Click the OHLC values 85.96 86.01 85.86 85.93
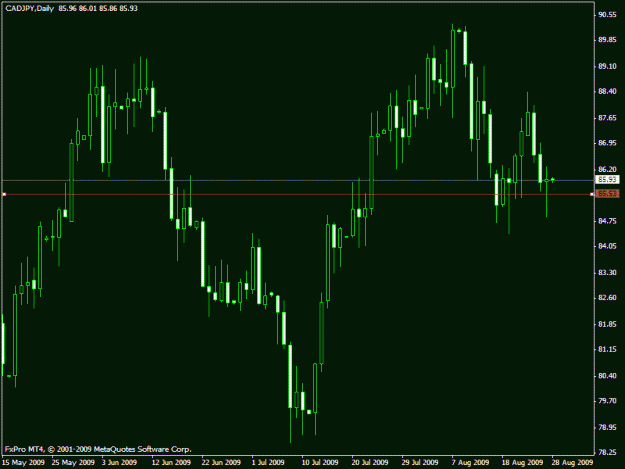 98,8
